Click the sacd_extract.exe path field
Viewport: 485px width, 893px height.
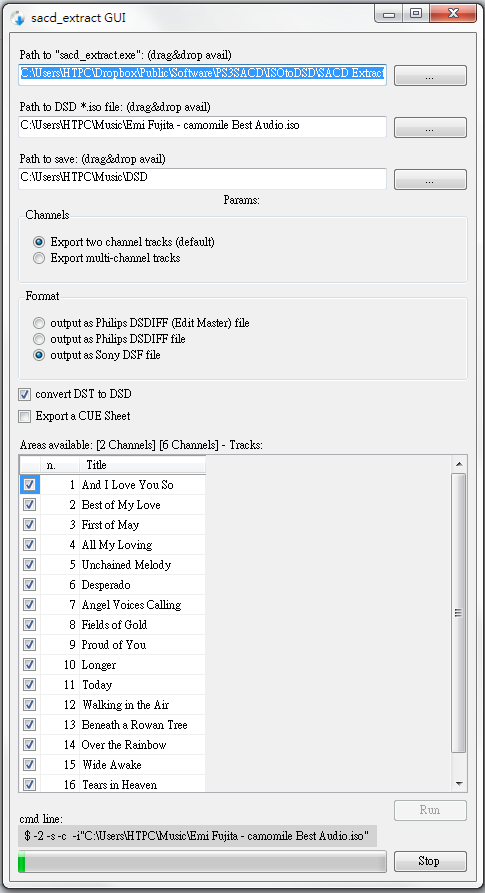203,74
